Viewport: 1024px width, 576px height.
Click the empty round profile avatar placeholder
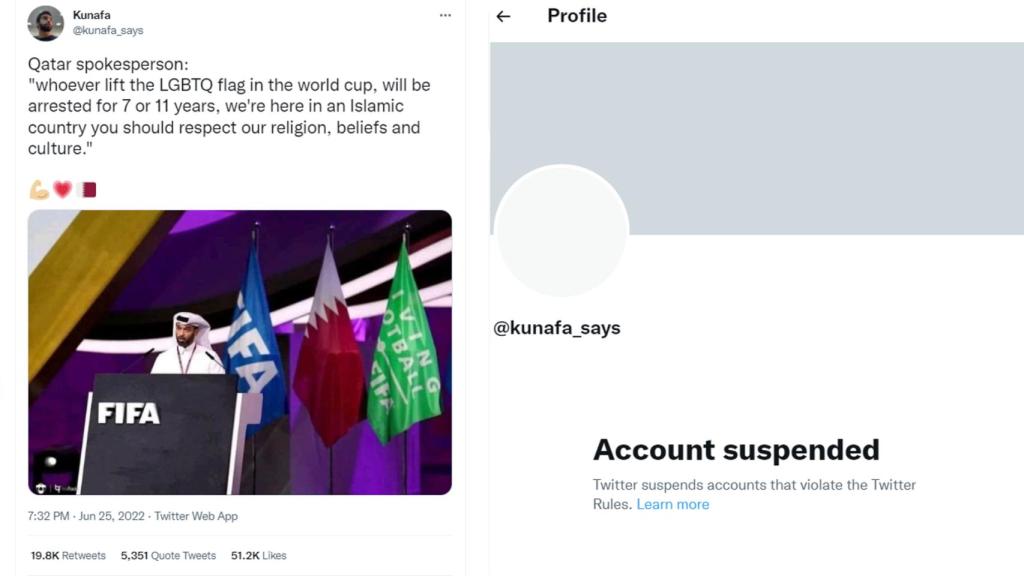coord(561,232)
